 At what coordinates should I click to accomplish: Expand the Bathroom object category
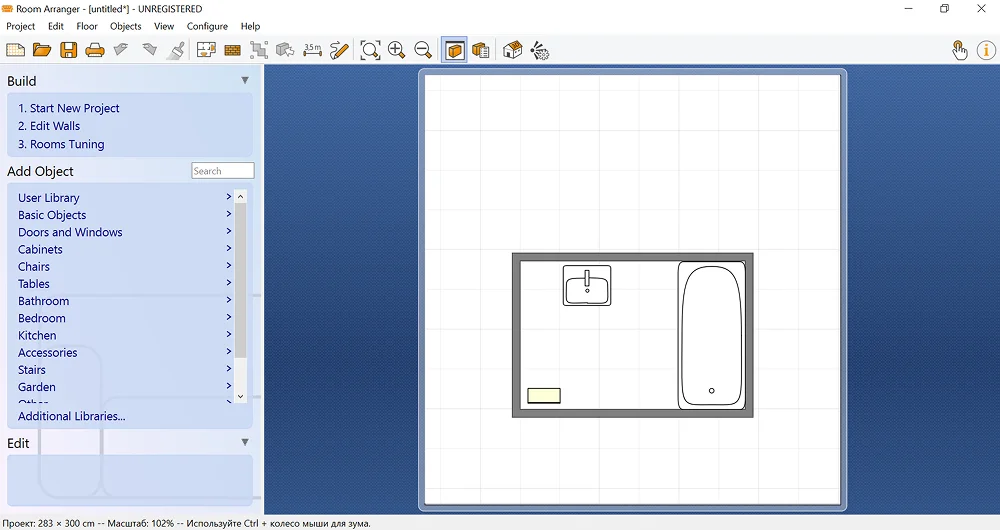43,301
